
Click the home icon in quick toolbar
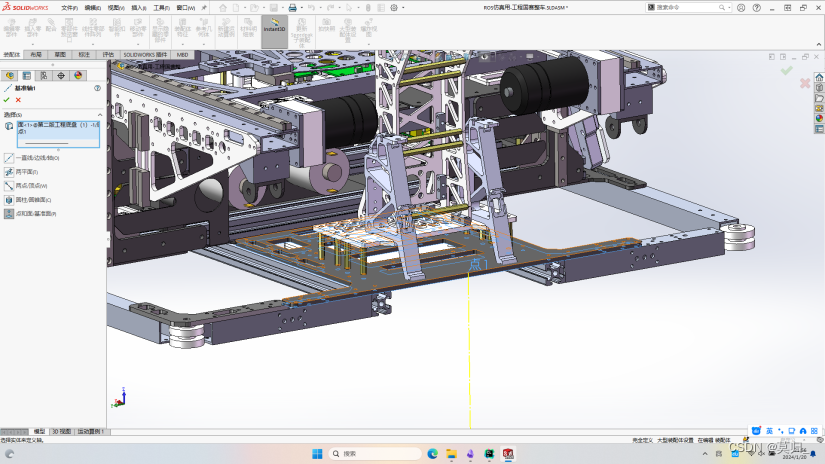pyautogui.click(x=223, y=7)
